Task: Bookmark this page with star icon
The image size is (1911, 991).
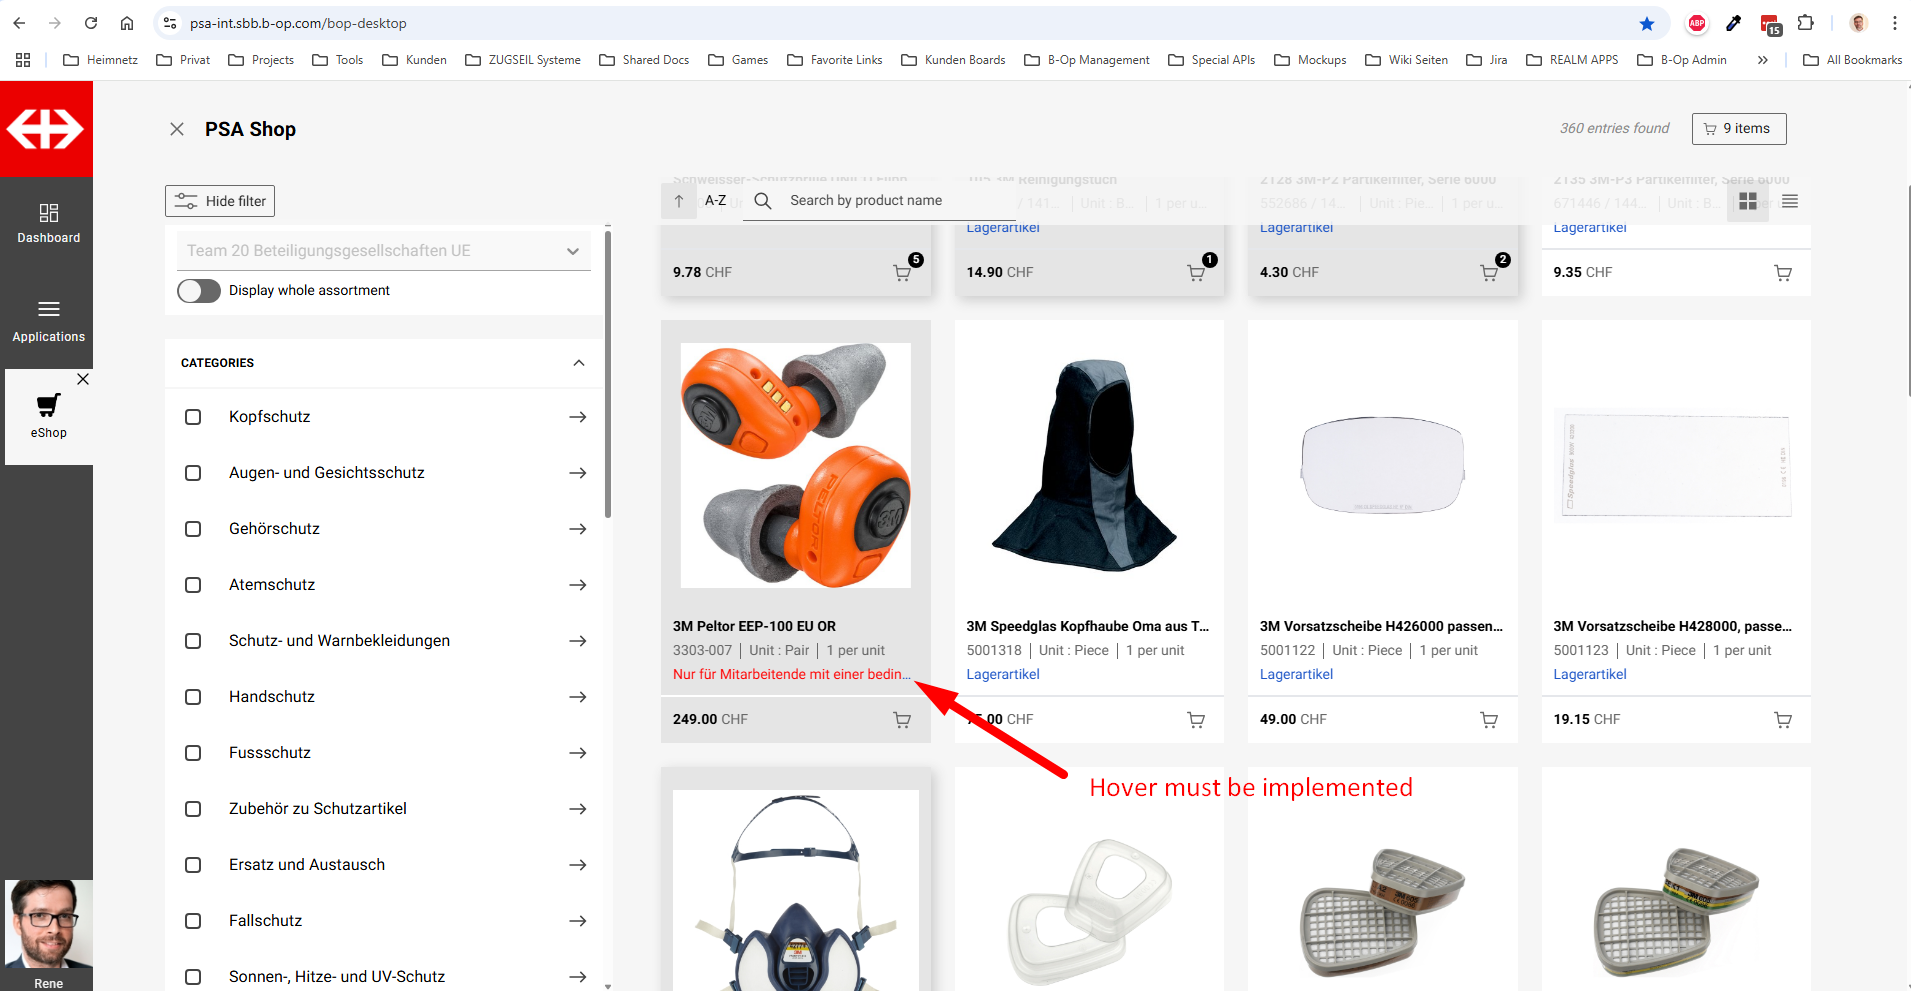Action: [x=1646, y=23]
